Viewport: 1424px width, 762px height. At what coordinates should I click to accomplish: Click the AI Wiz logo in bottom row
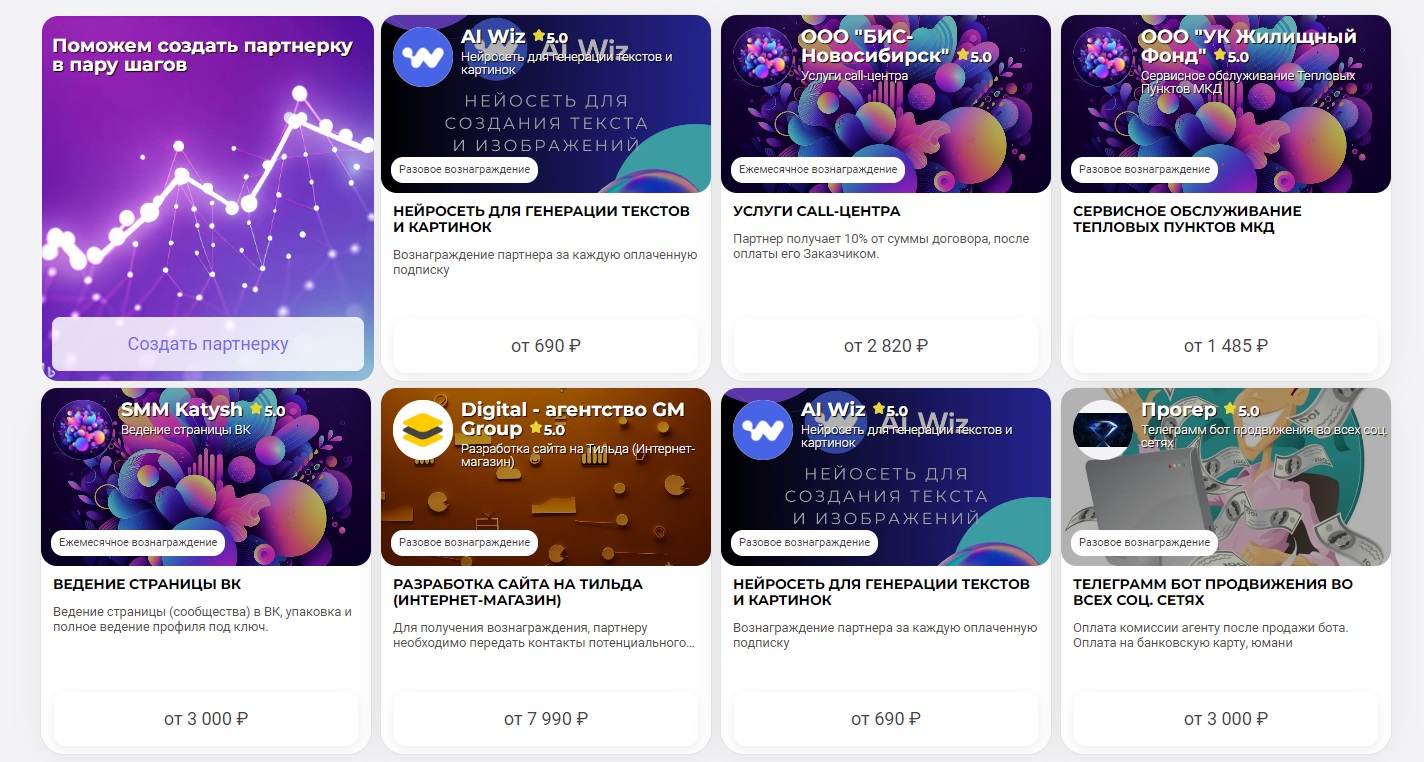(x=763, y=430)
